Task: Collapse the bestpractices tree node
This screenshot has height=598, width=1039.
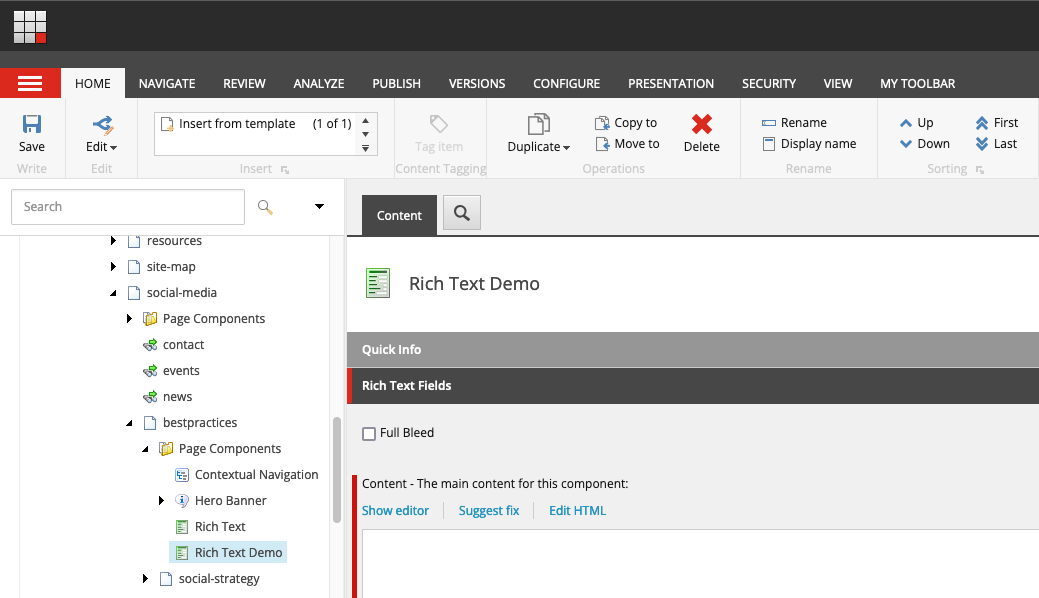Action: [128, 422]
